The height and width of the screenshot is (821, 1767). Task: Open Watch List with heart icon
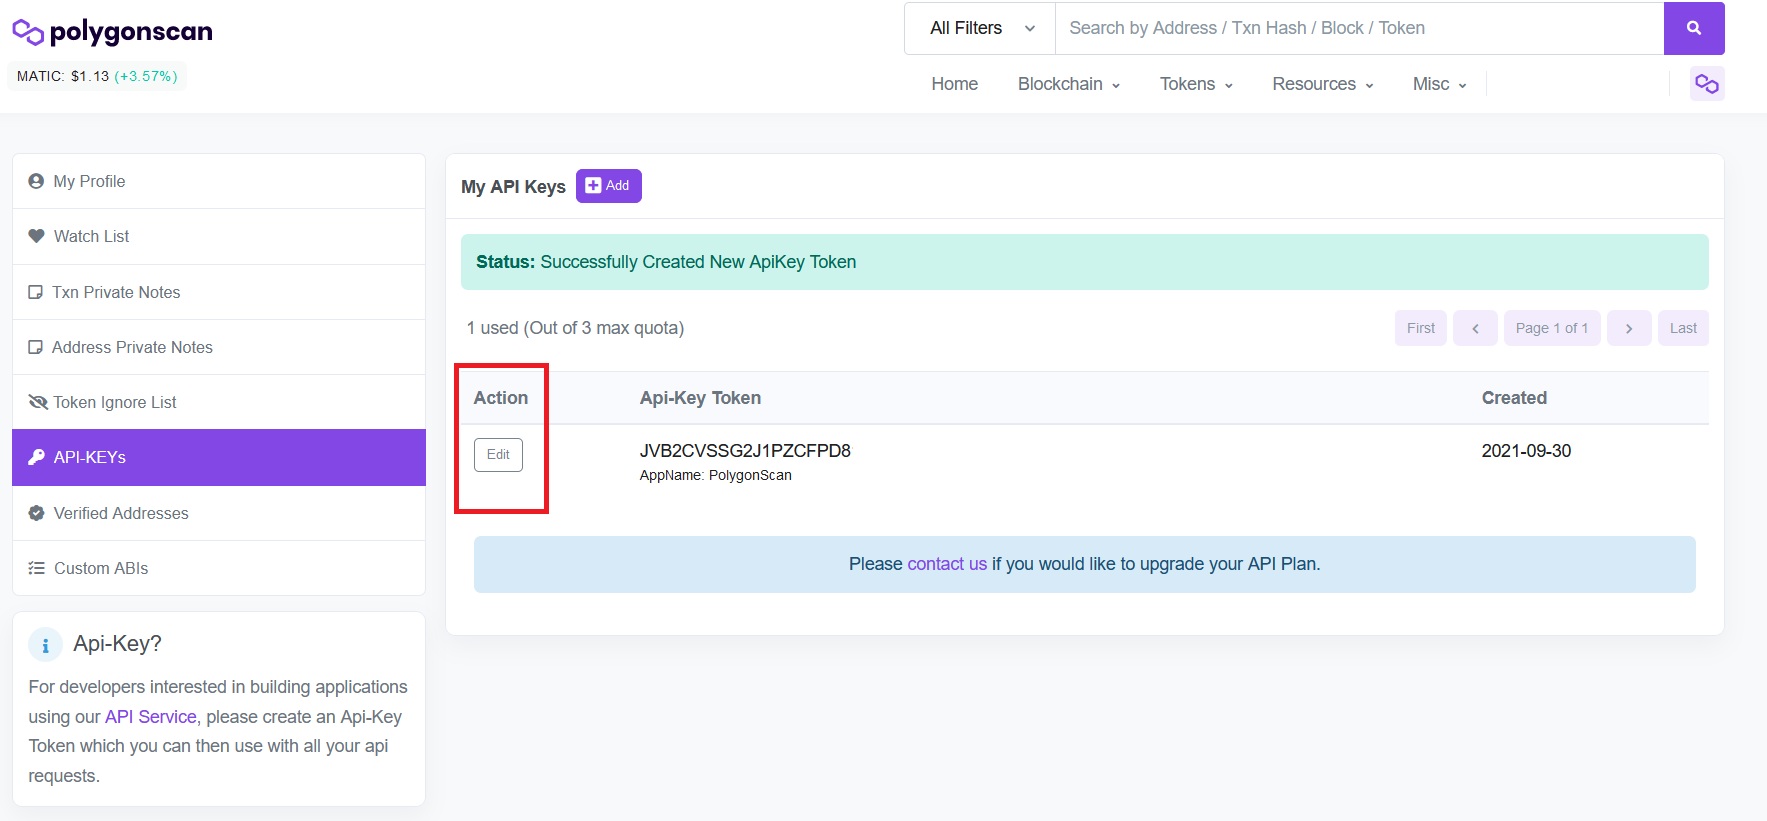91,236
